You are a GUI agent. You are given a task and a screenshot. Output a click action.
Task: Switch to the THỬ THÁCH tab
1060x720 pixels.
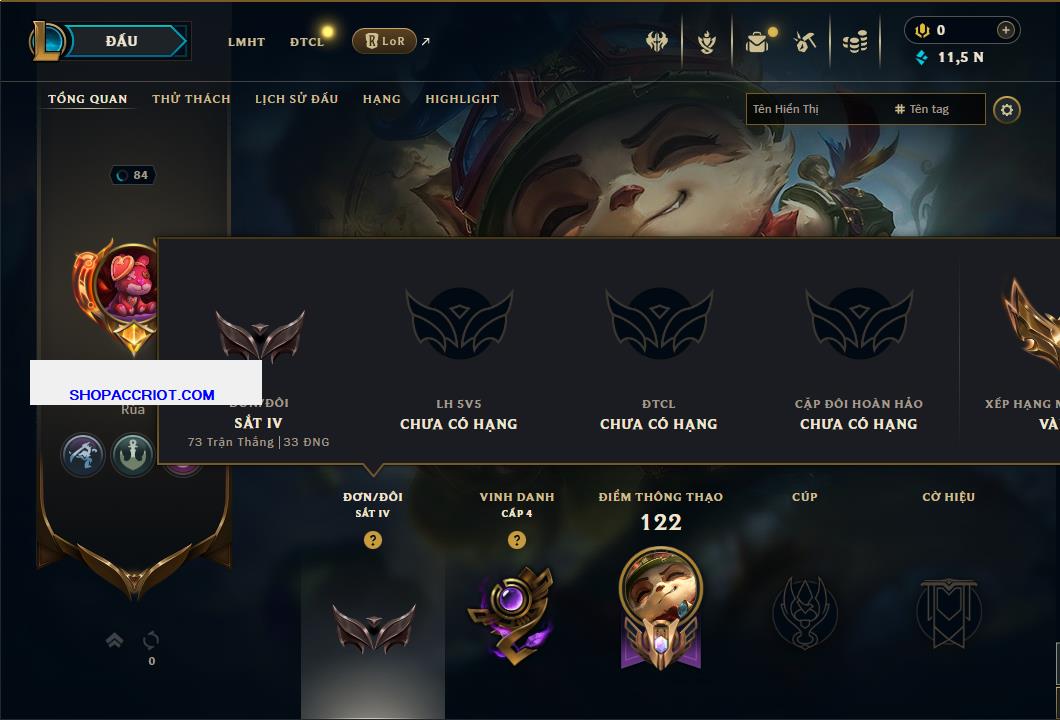point(191,99)
